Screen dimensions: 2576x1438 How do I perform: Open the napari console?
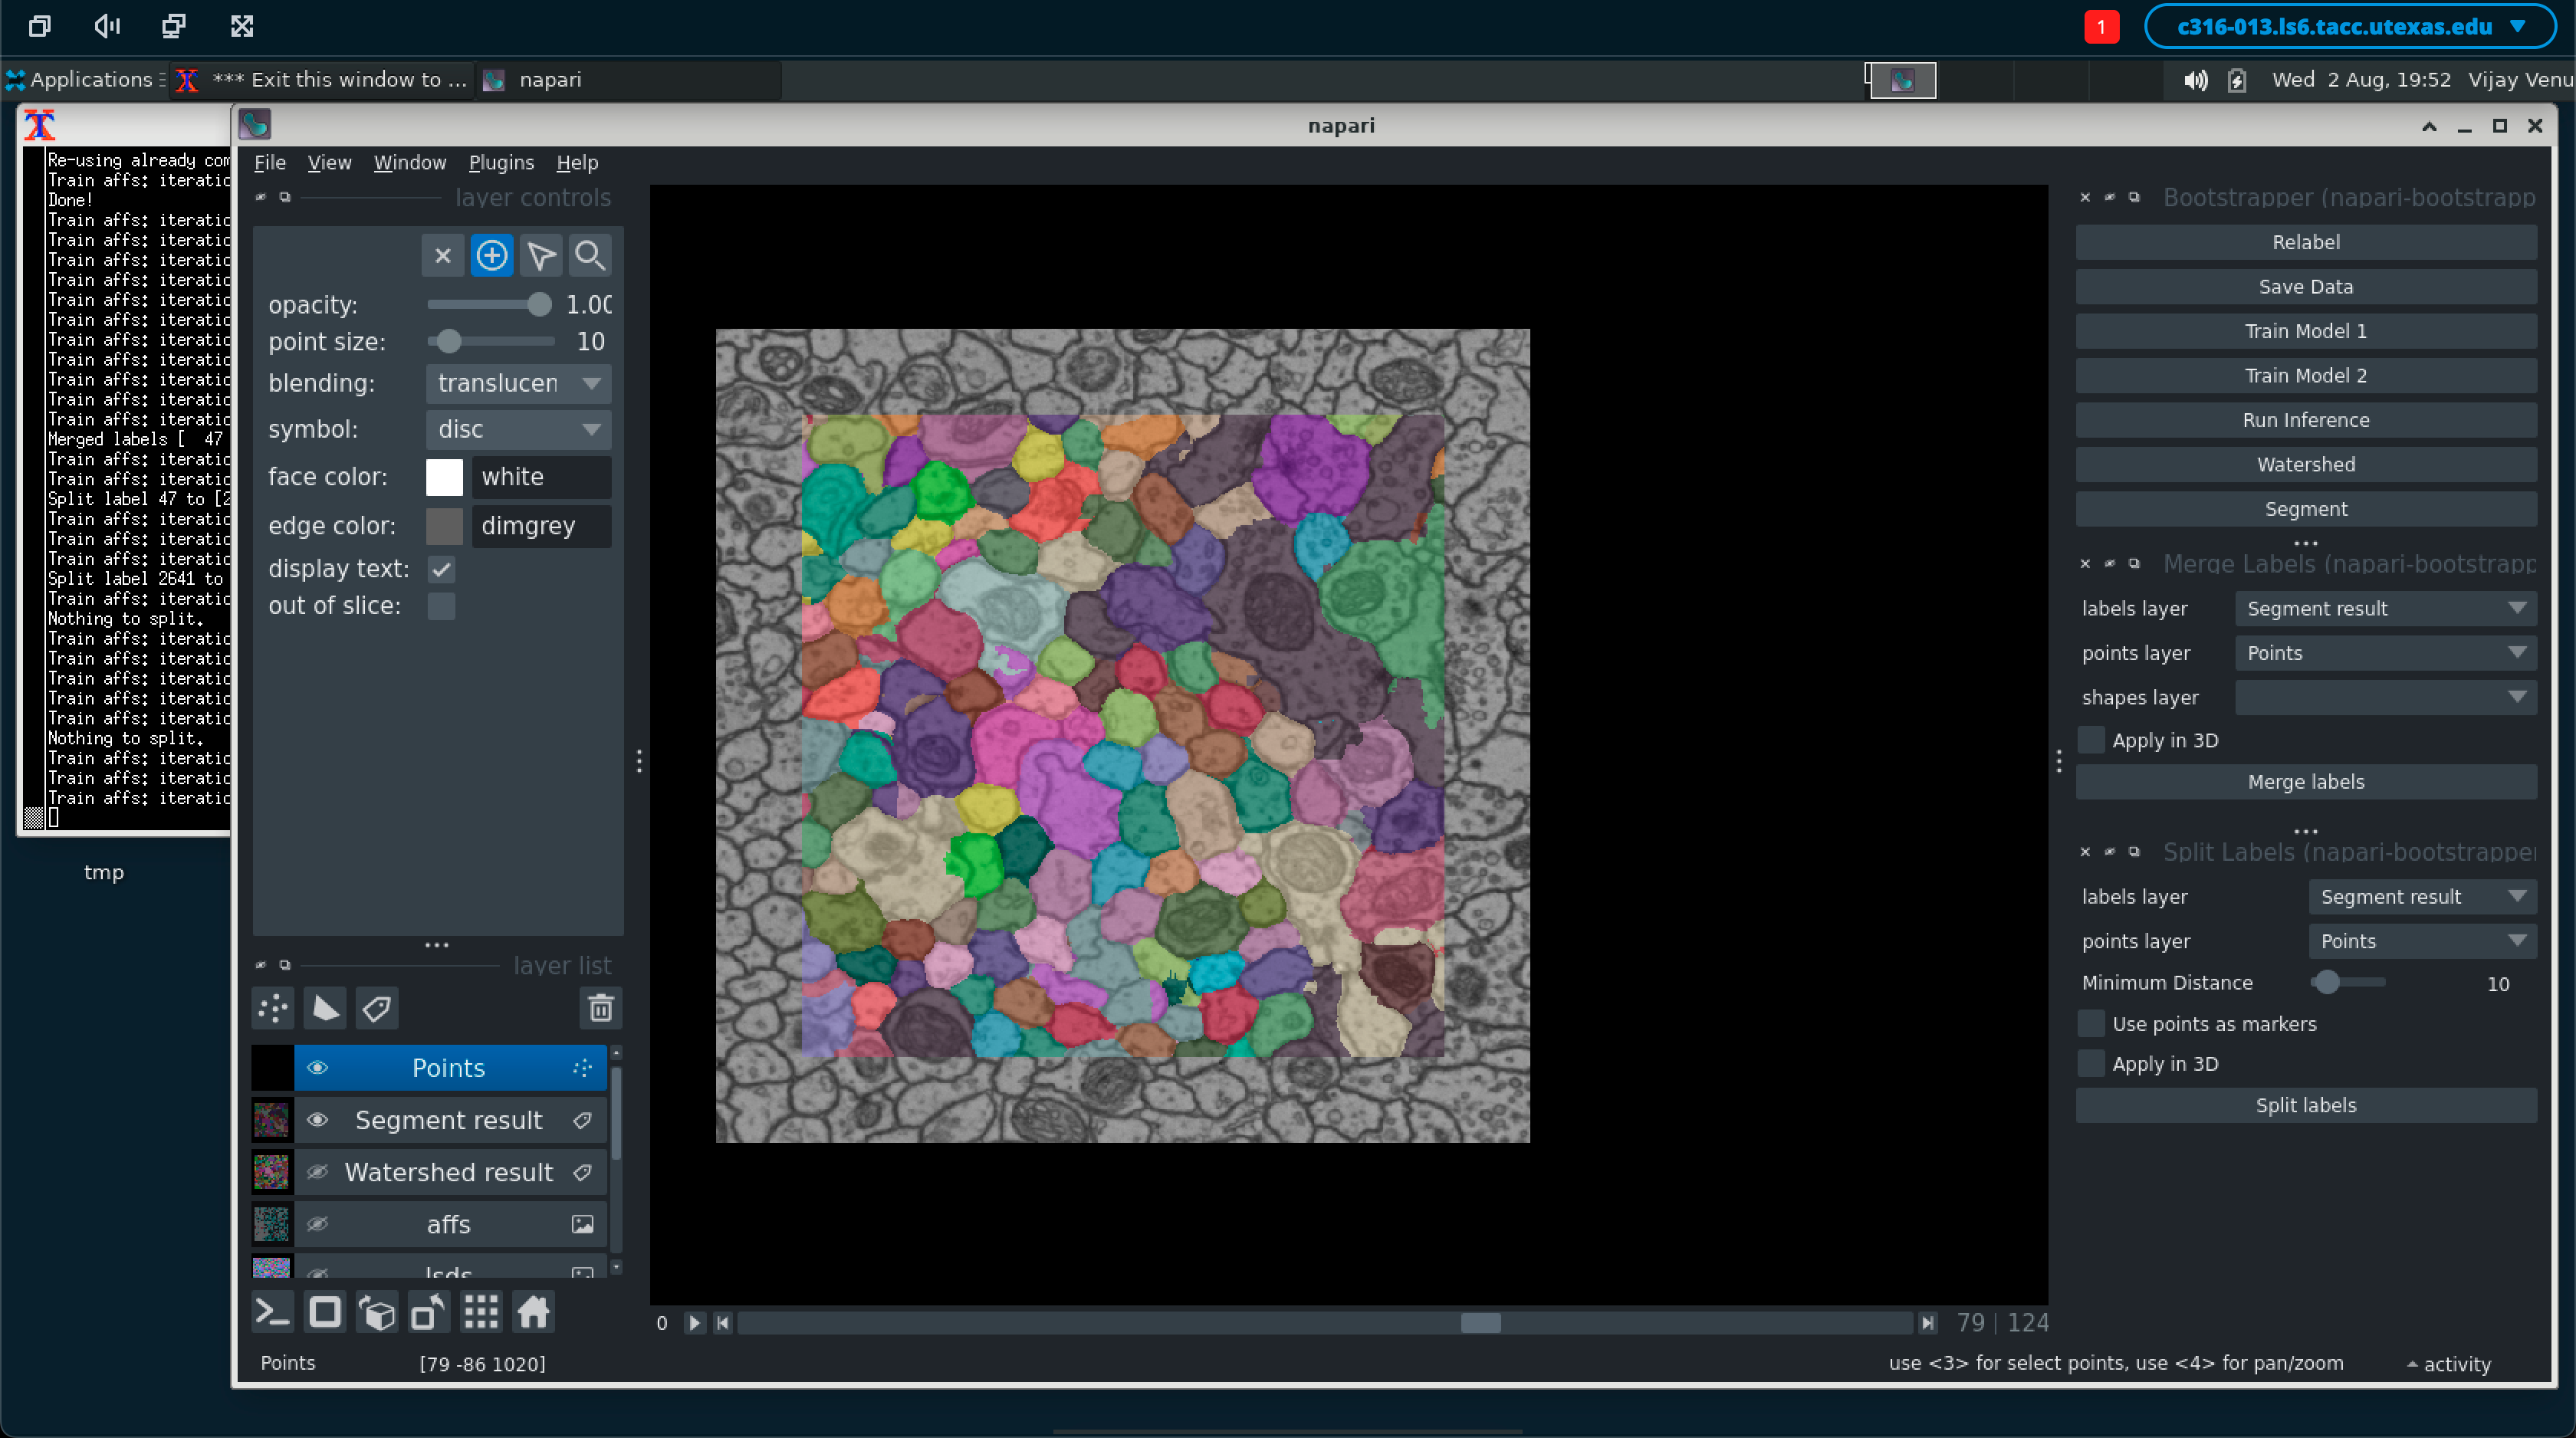(272, 1312)
